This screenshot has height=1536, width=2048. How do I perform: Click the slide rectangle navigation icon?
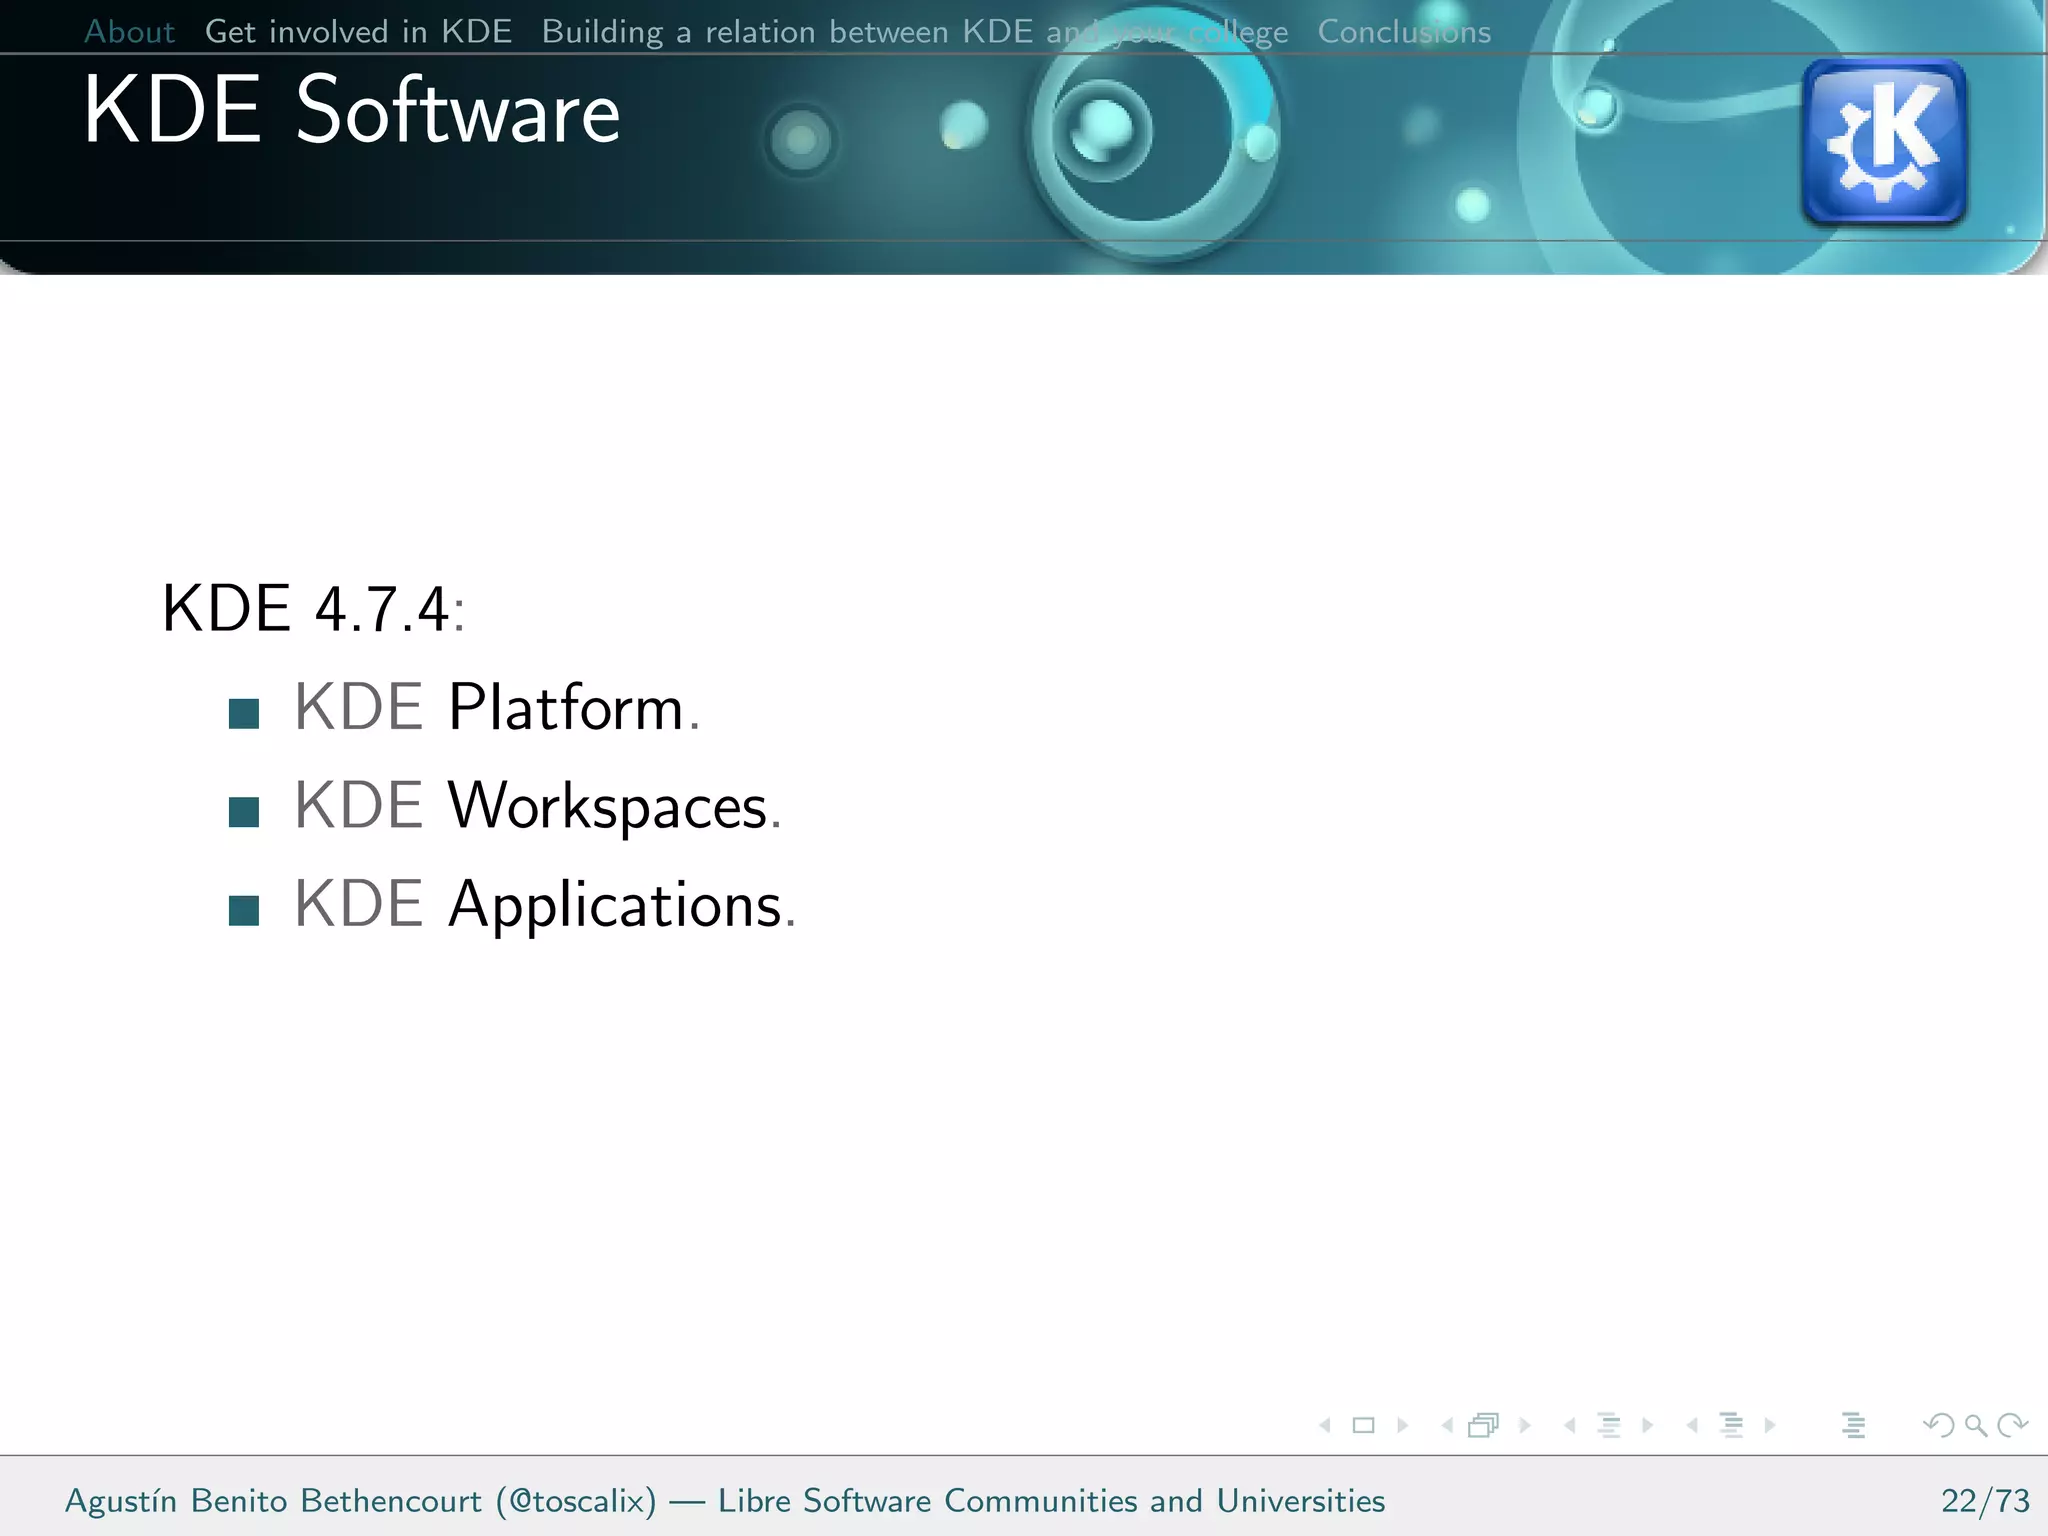coord(1363,1425)
